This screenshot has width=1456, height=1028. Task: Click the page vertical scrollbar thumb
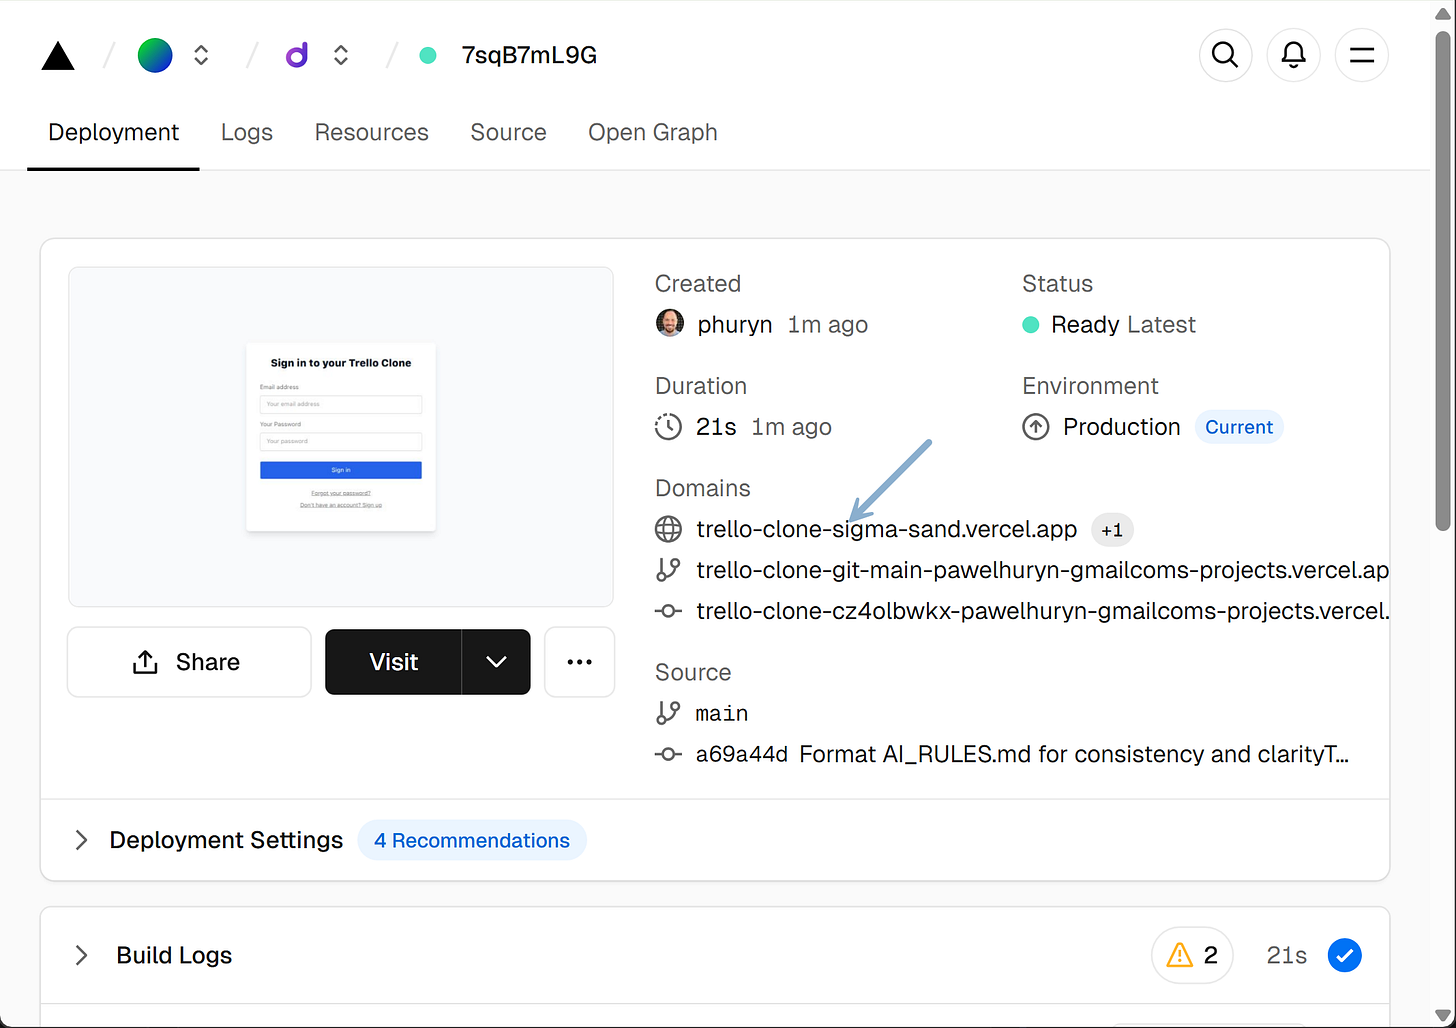pyautogui.click(x=1443, y=280)
